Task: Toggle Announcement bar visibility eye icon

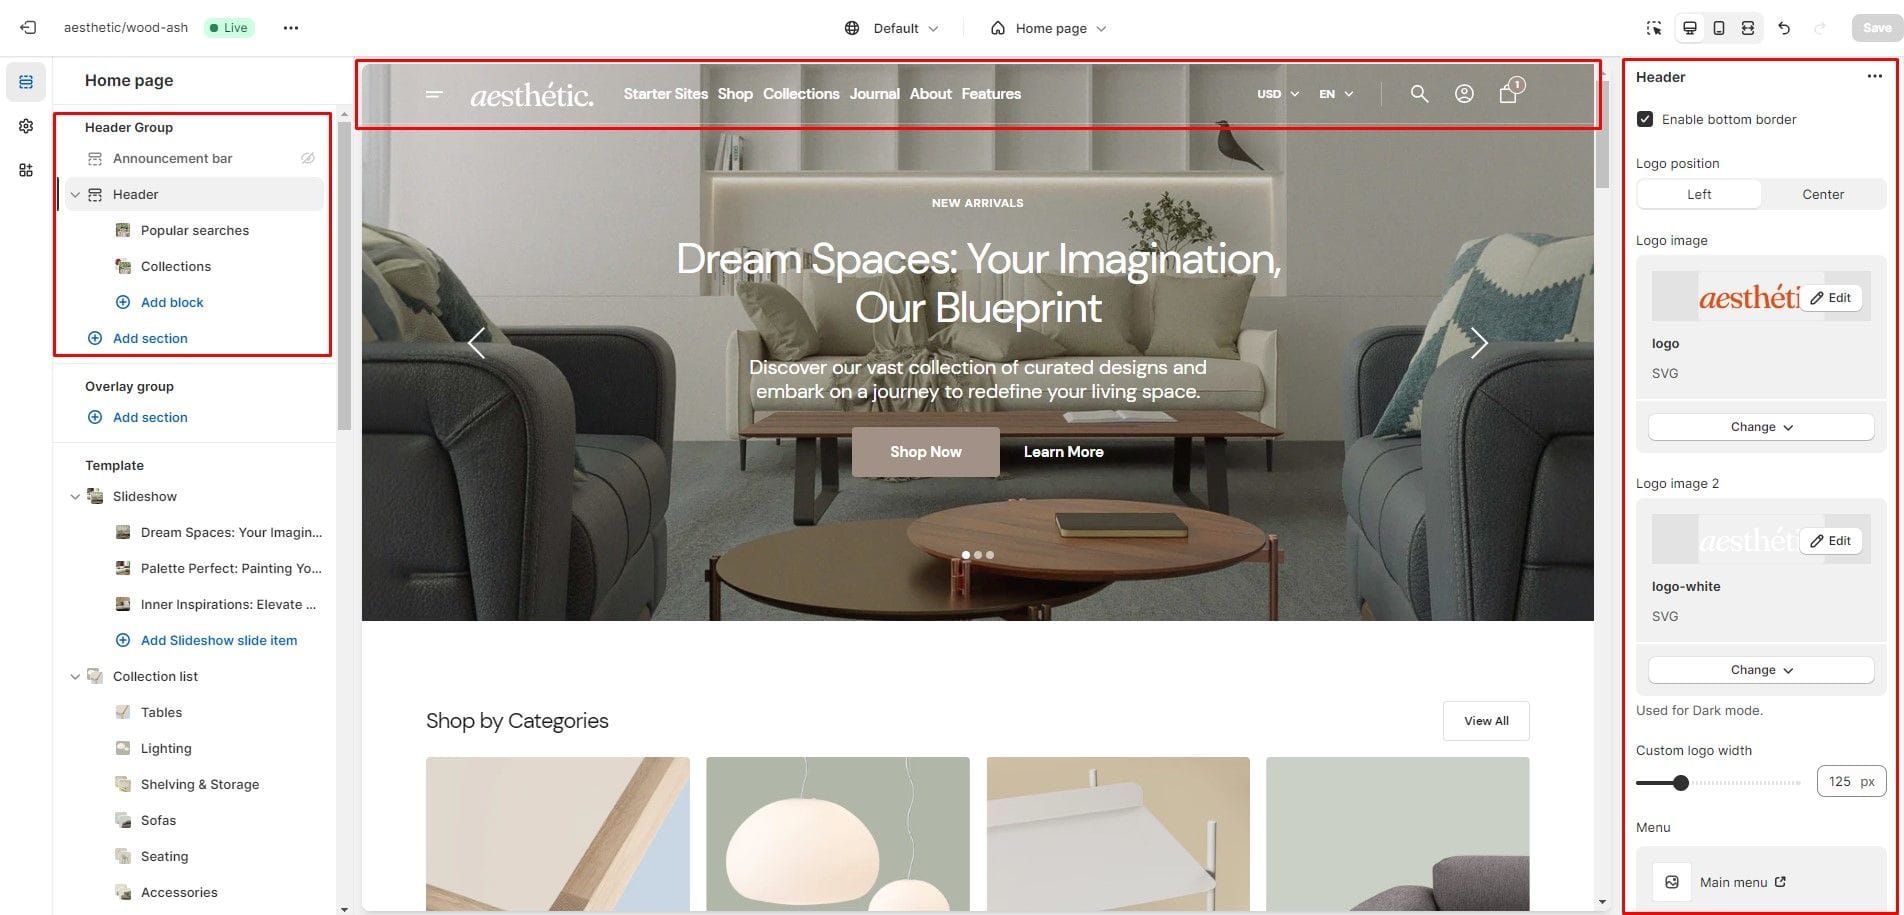Action: click(308, 158)
